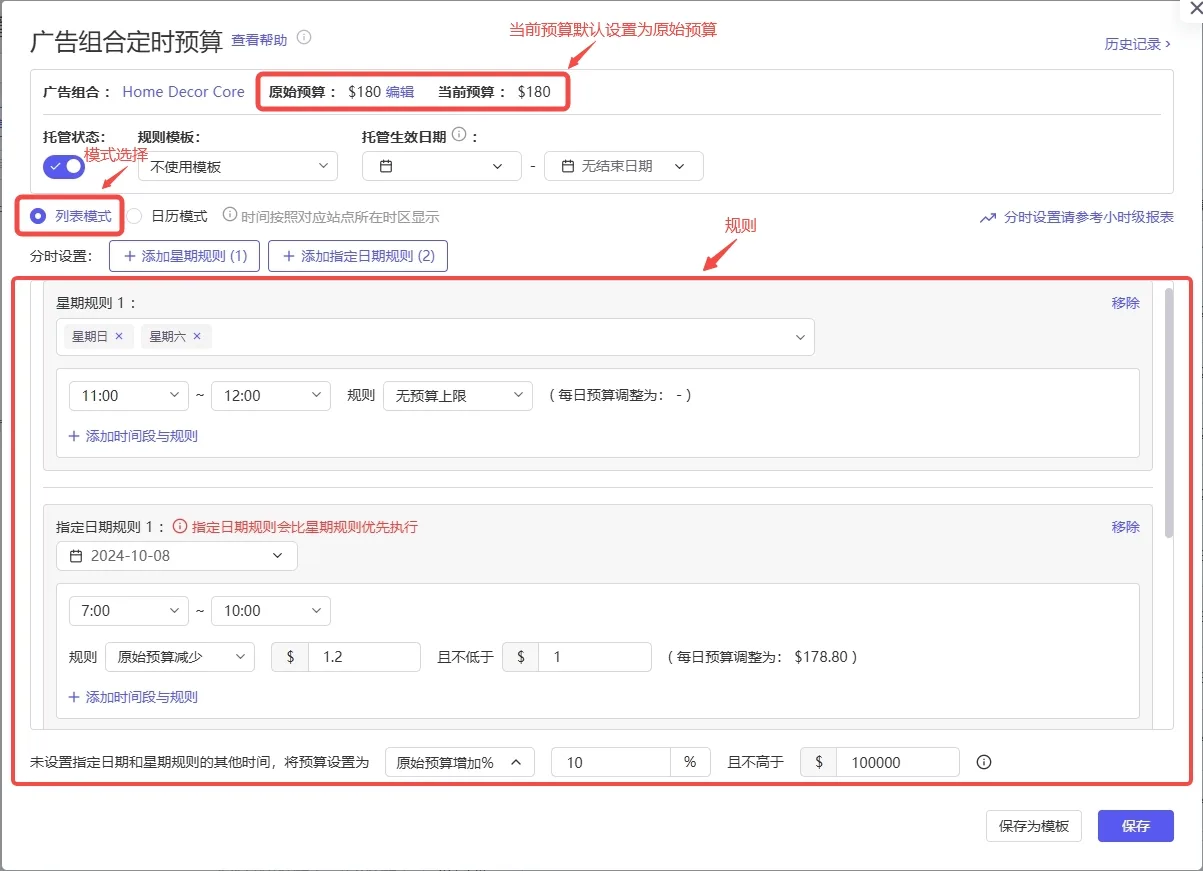1203x871 pixels.
Task: Open the 规则模板 dropdown showing 不使用模板
Action: point(238,166)
